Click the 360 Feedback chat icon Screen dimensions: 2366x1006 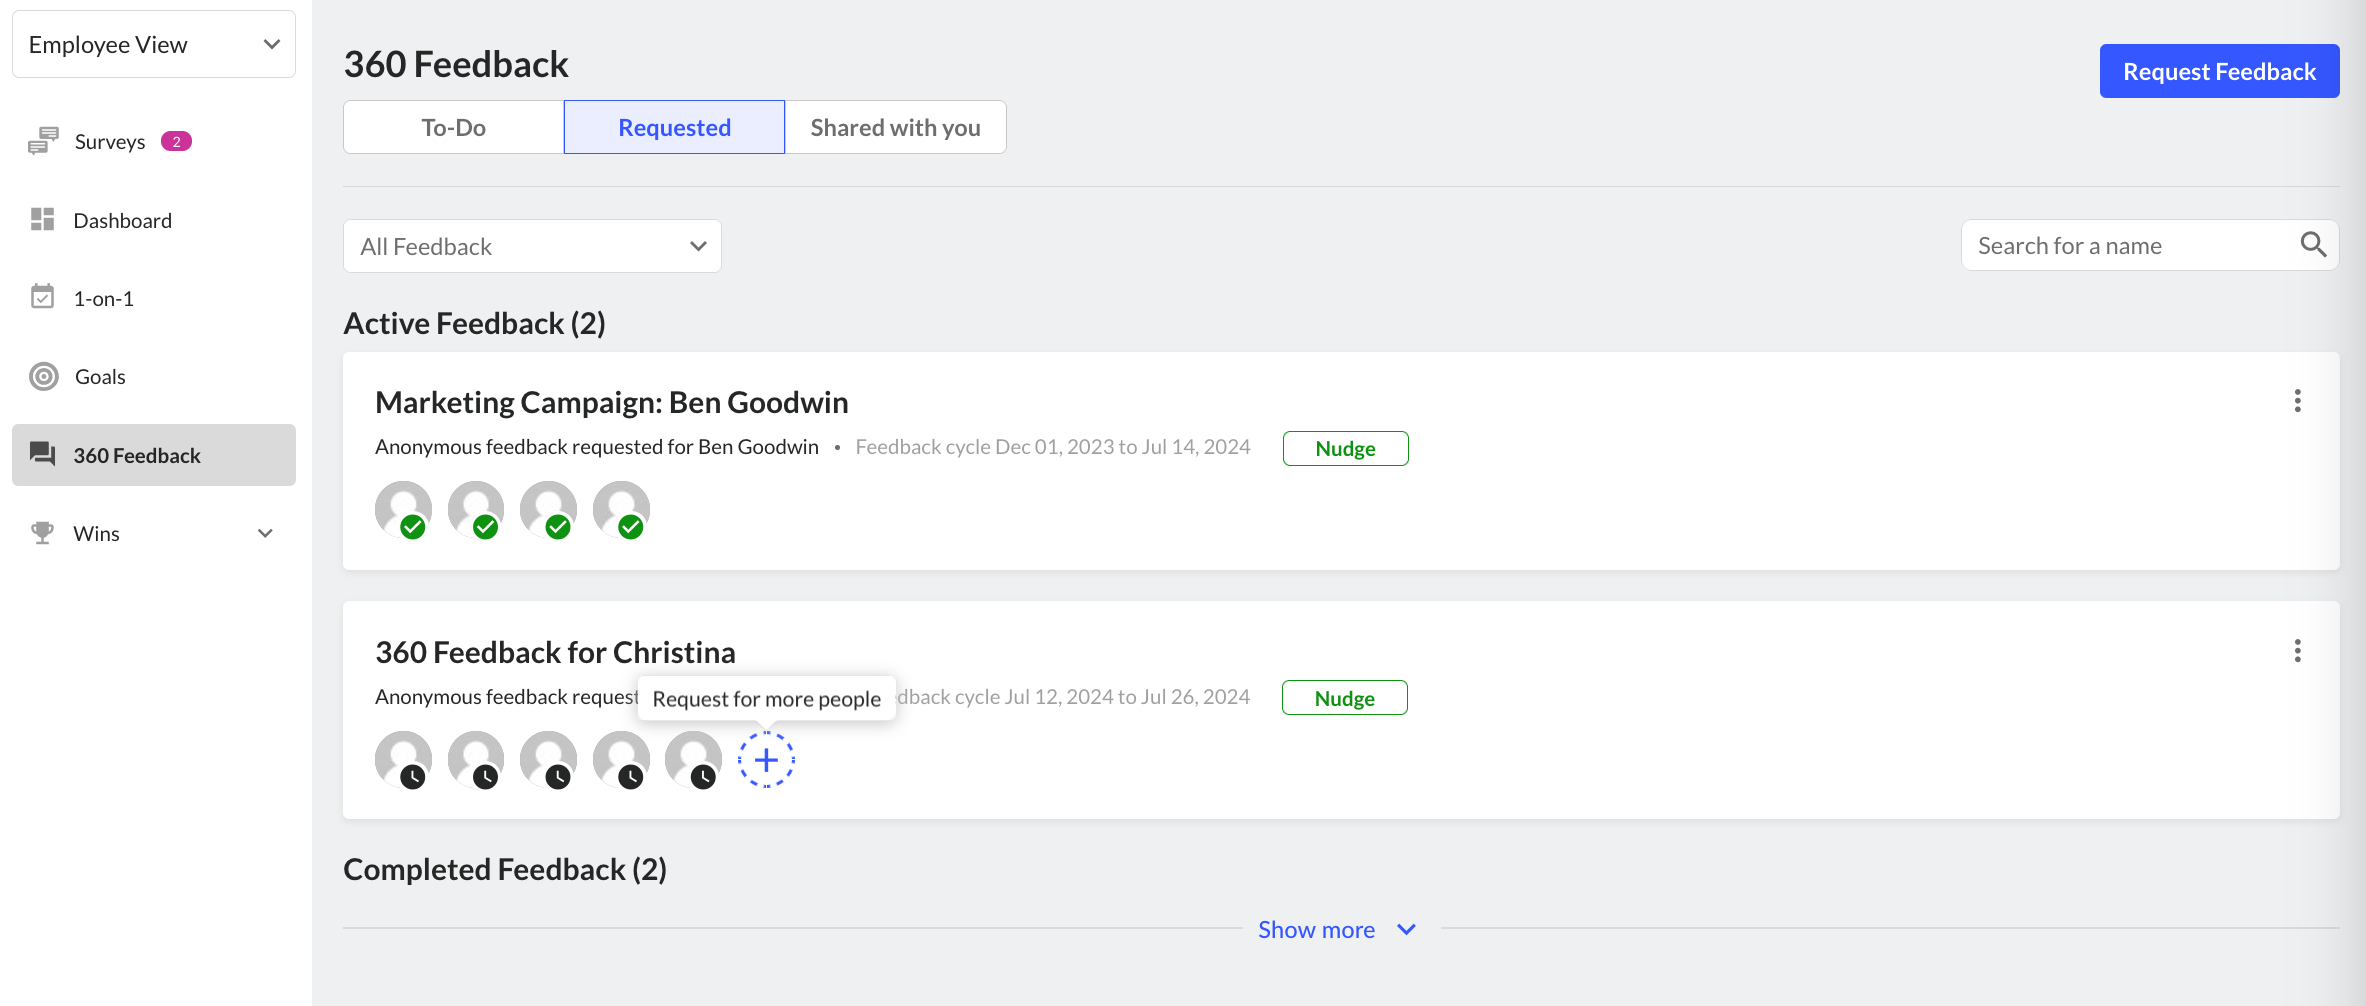pyautogui.click(x=42, y=454)
